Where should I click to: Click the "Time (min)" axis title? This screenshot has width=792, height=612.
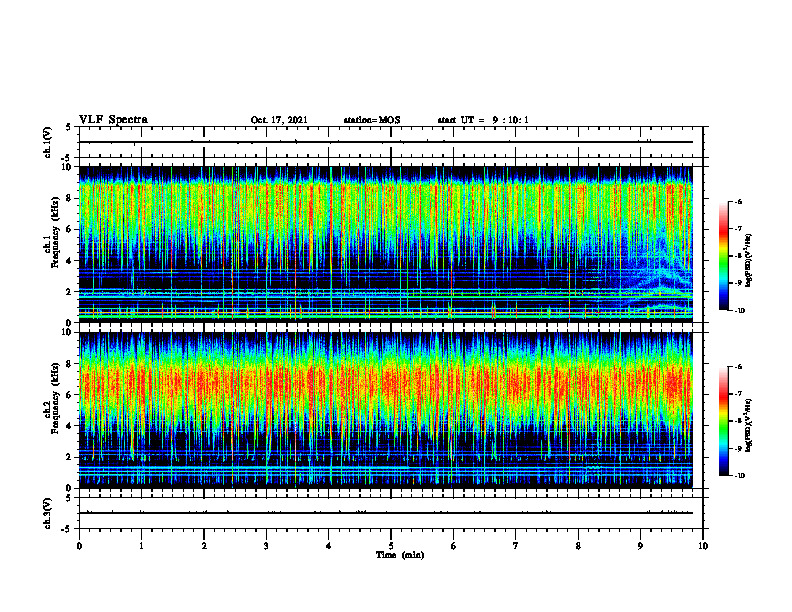point(400,555)
